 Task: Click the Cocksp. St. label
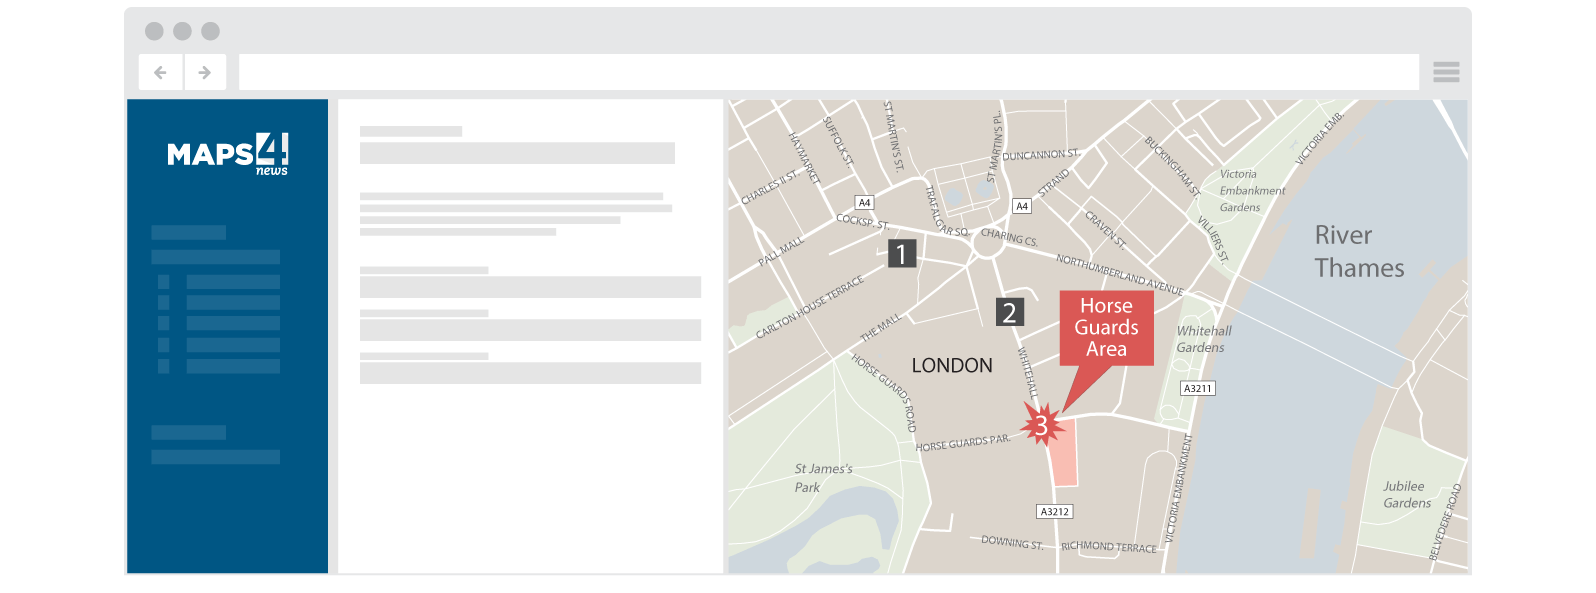point(863,221)
